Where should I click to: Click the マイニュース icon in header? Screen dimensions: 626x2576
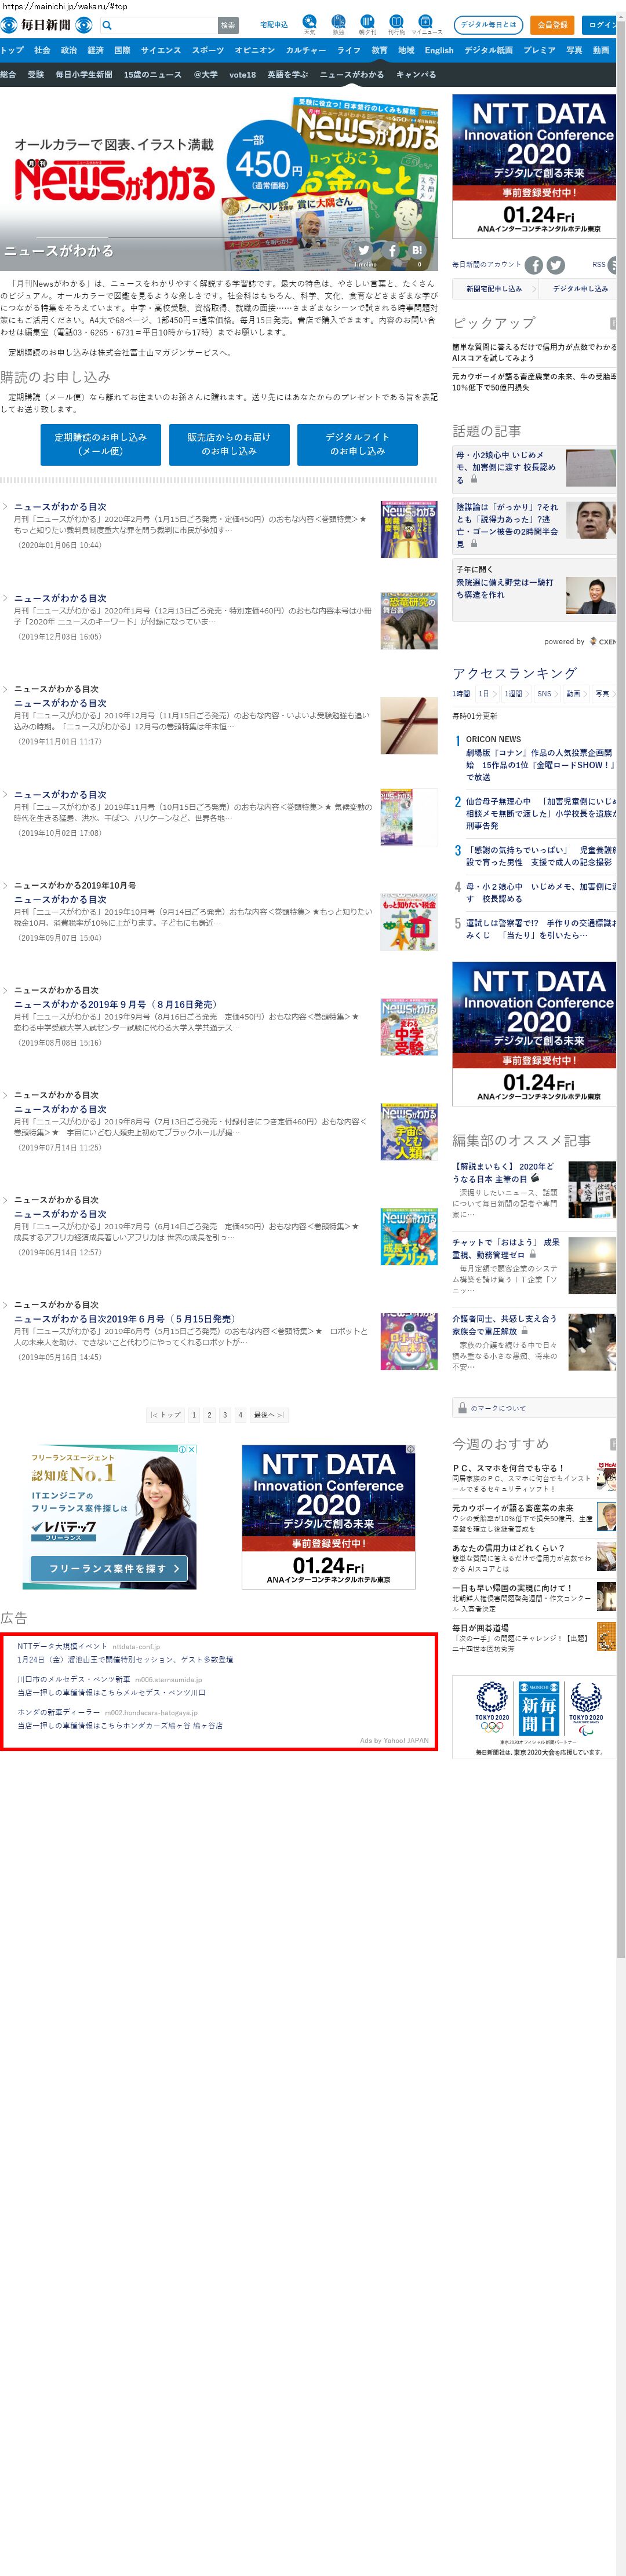(x=426, y=22)
